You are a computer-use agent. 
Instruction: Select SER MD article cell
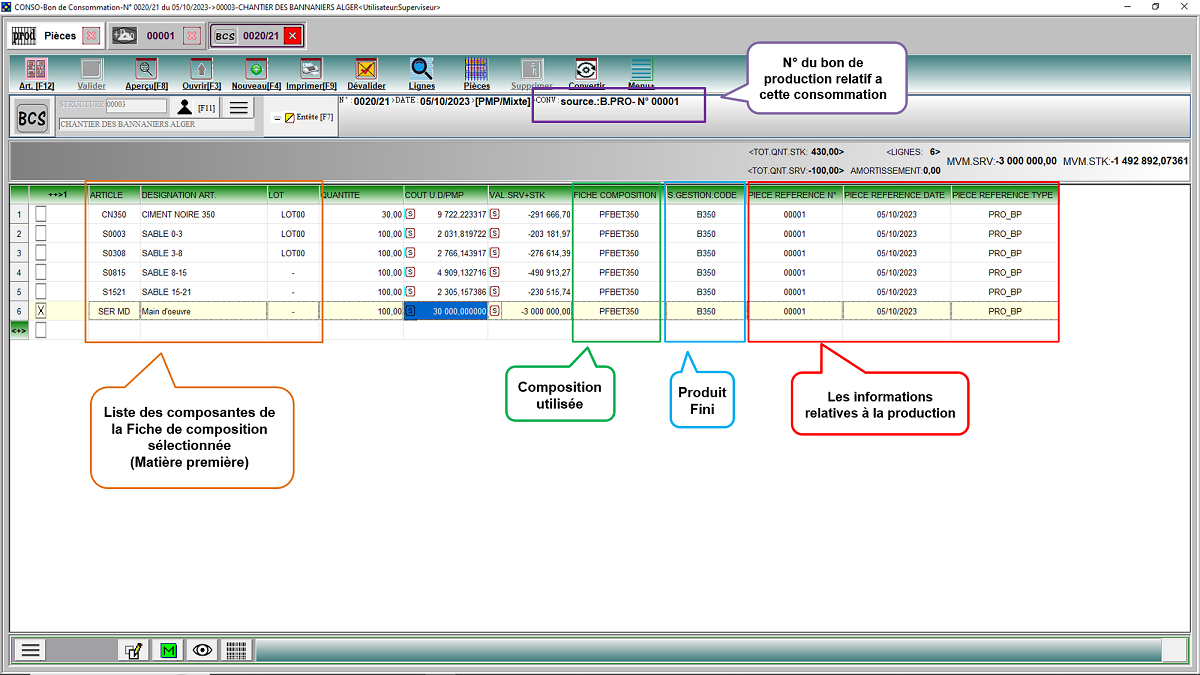coord(114,311)
